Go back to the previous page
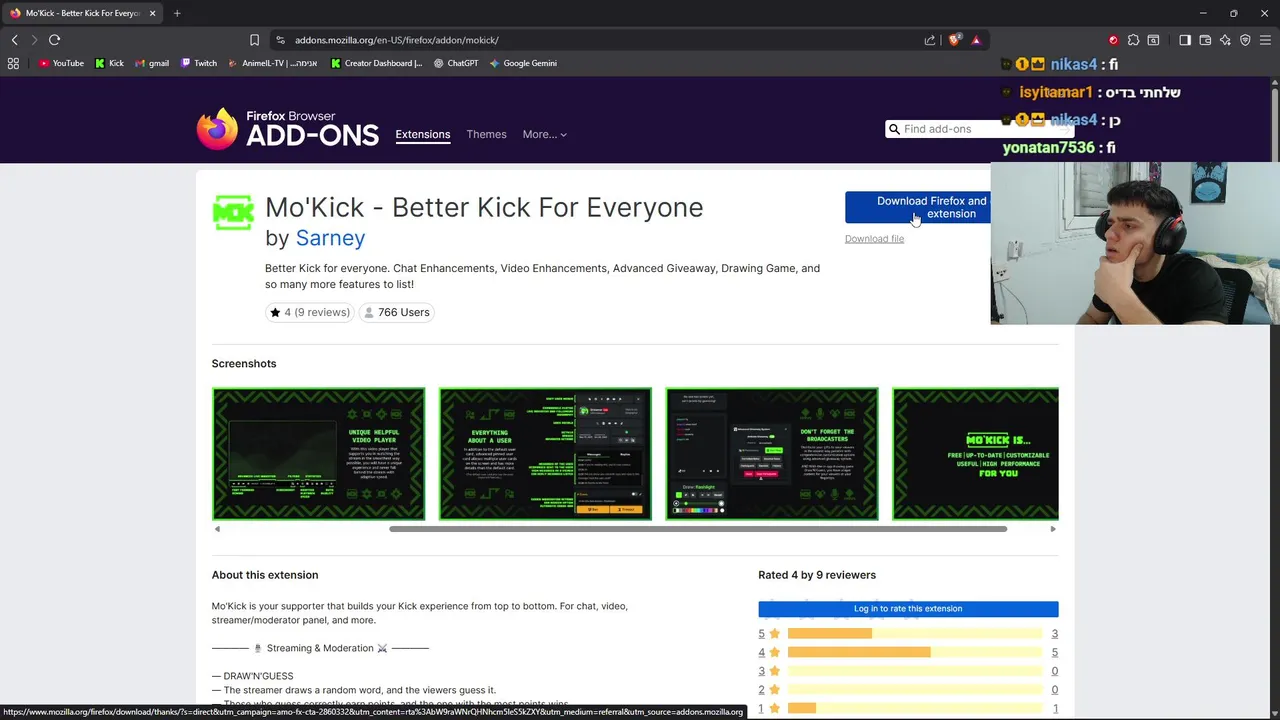The height and width of the screenshot is (720, 1280). point(14,40)
